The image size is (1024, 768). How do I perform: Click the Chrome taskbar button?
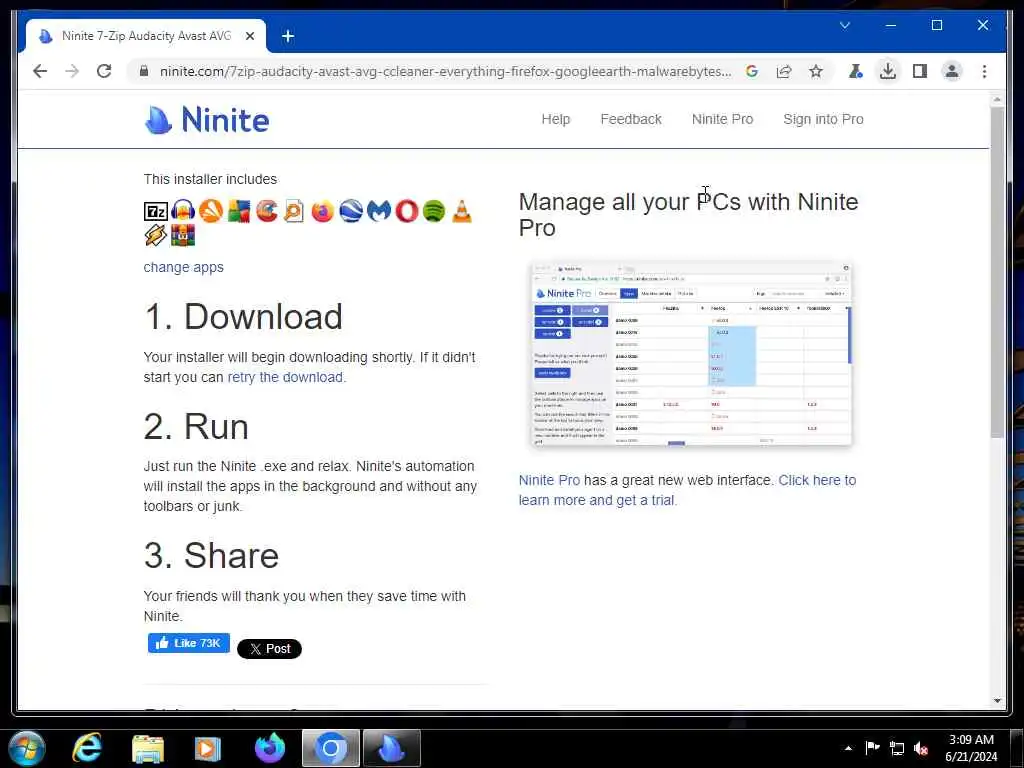coord(330,748)
